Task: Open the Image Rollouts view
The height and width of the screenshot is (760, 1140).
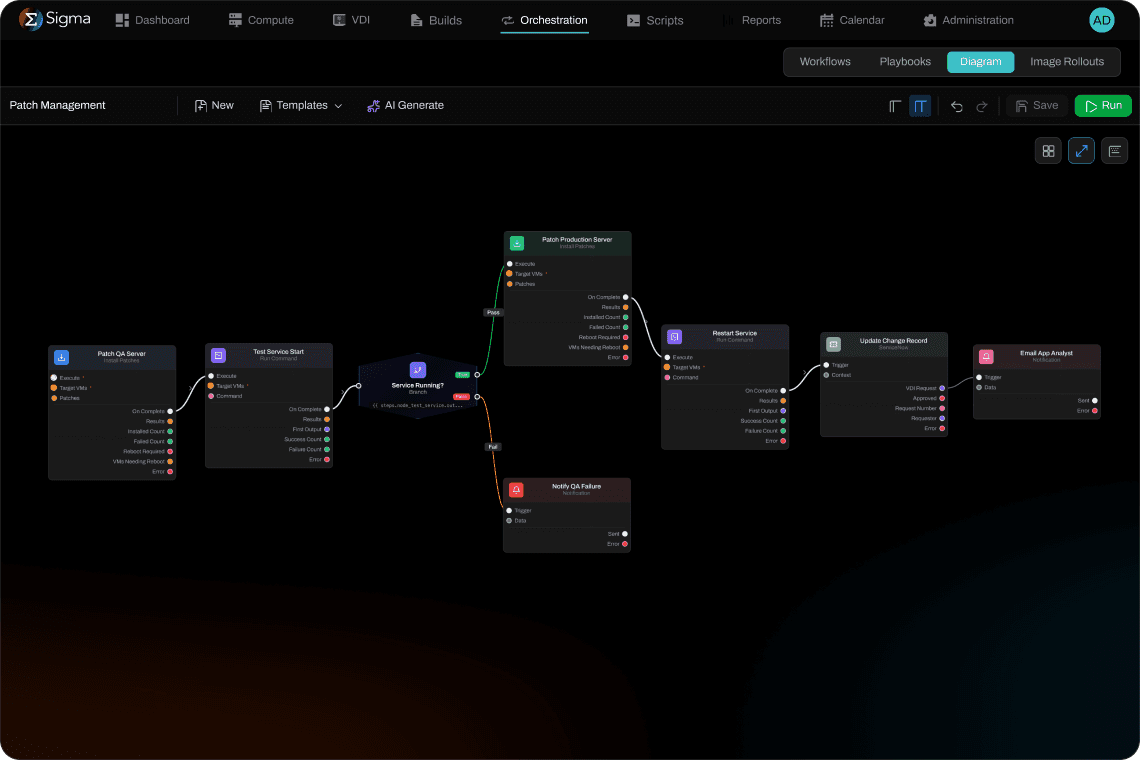Action: pos(1067,62)
